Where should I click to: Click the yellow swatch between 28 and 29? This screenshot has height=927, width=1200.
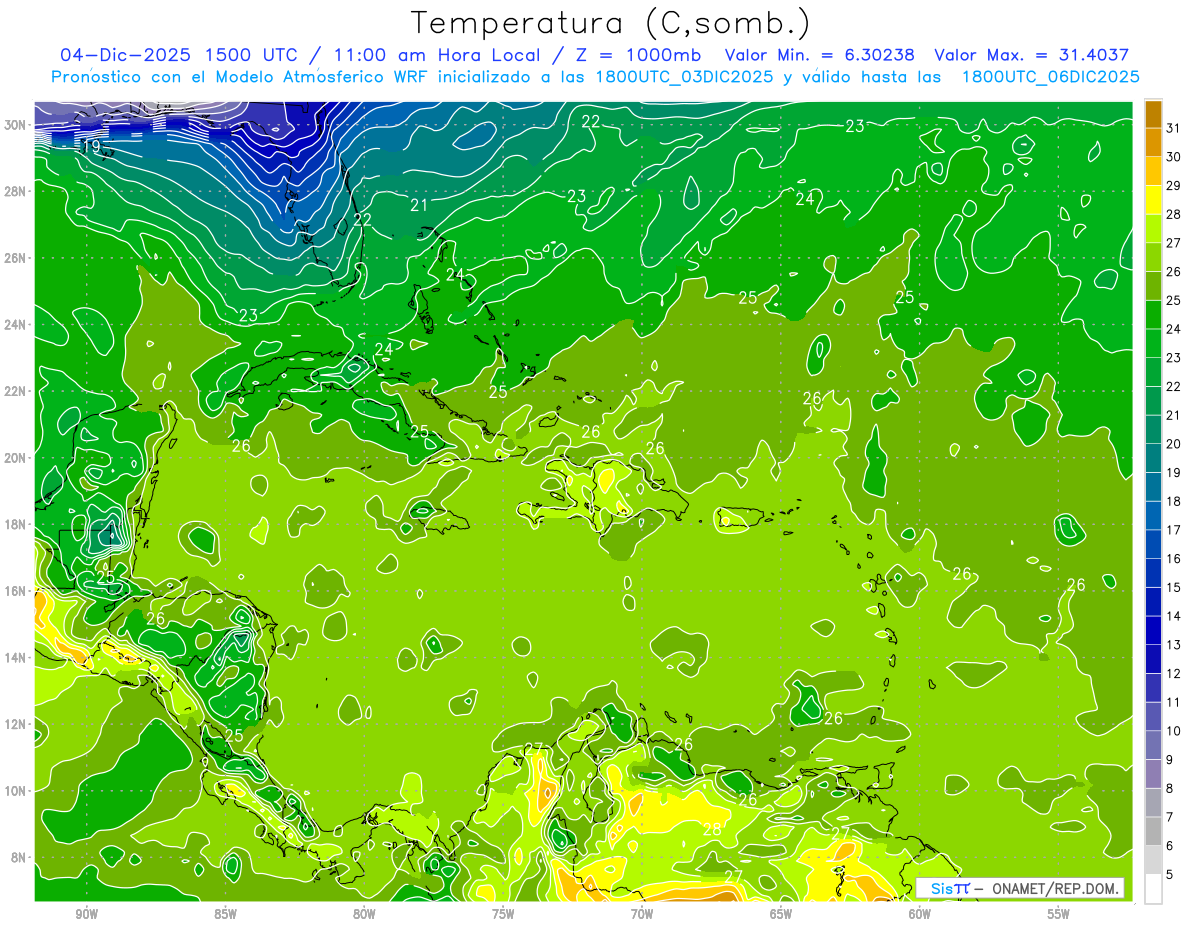click(x=1154, y=200)
